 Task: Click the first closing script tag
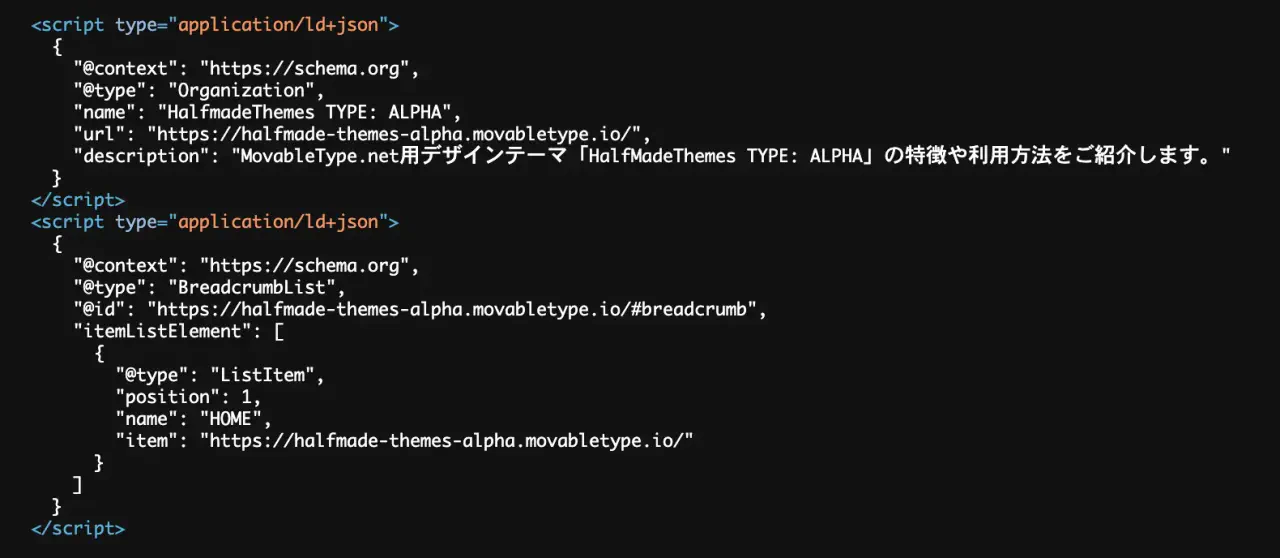tap(78, 200)
